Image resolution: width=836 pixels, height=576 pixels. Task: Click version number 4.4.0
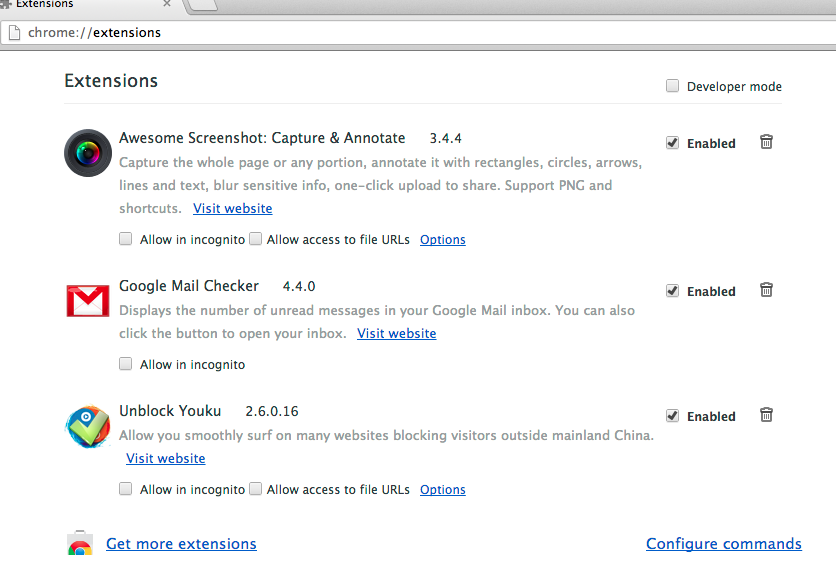pos(299,286)
